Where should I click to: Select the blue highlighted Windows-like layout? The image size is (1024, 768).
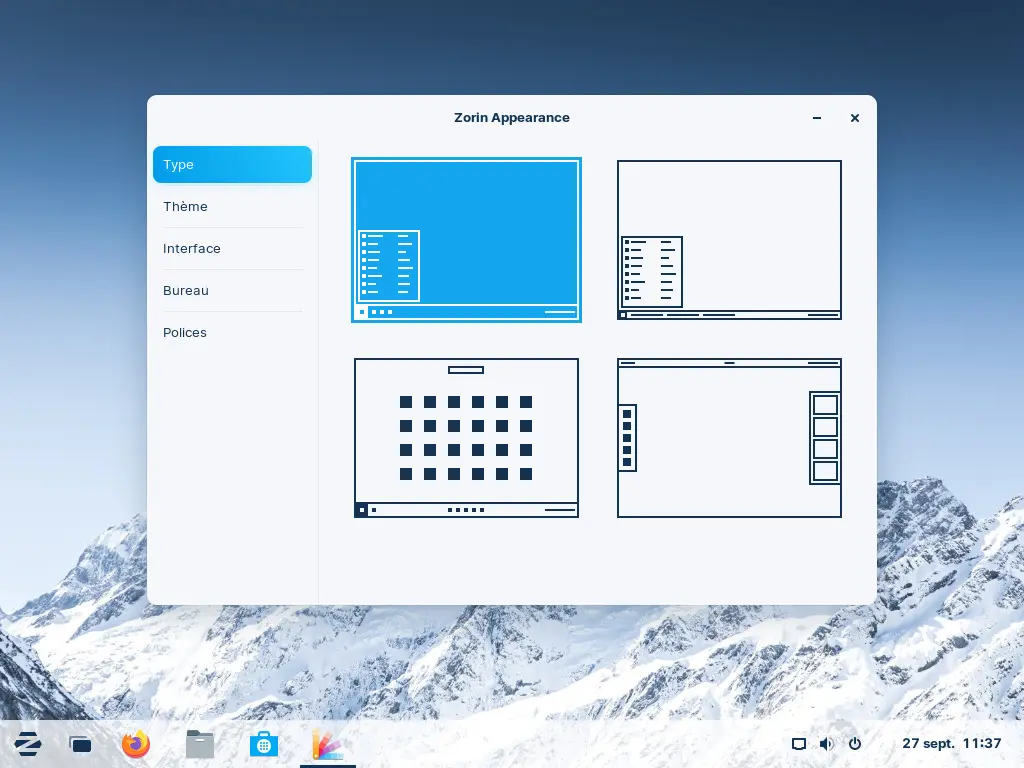[x=466, y=240]
